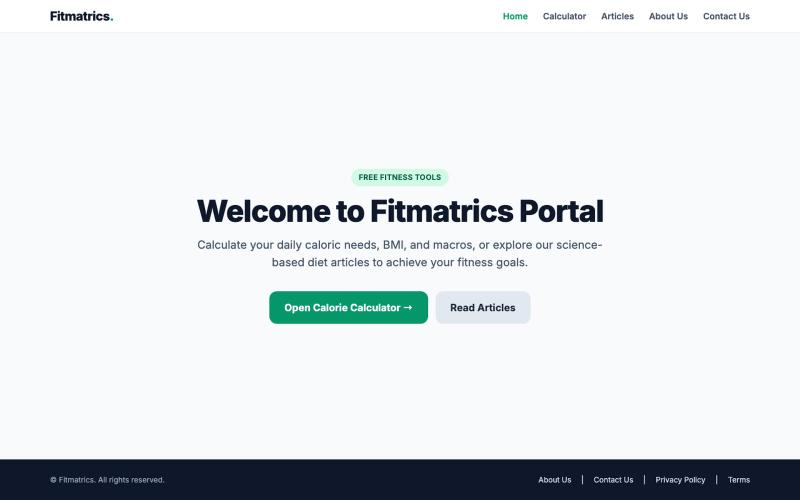Open Contact Us in the footer
This screenshot has width=800, height=500.
tap(613, 480)
